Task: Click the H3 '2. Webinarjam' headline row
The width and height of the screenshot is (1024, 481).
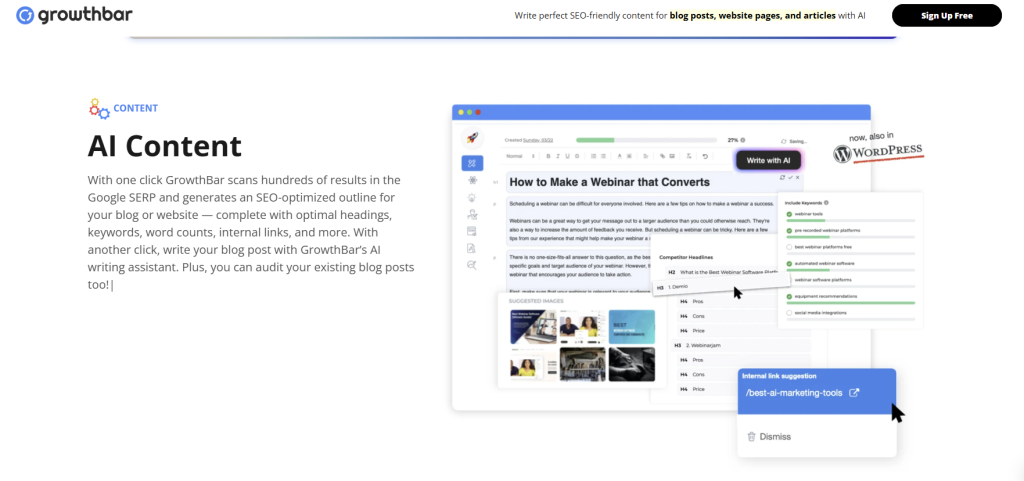Action: click(741, 345)
